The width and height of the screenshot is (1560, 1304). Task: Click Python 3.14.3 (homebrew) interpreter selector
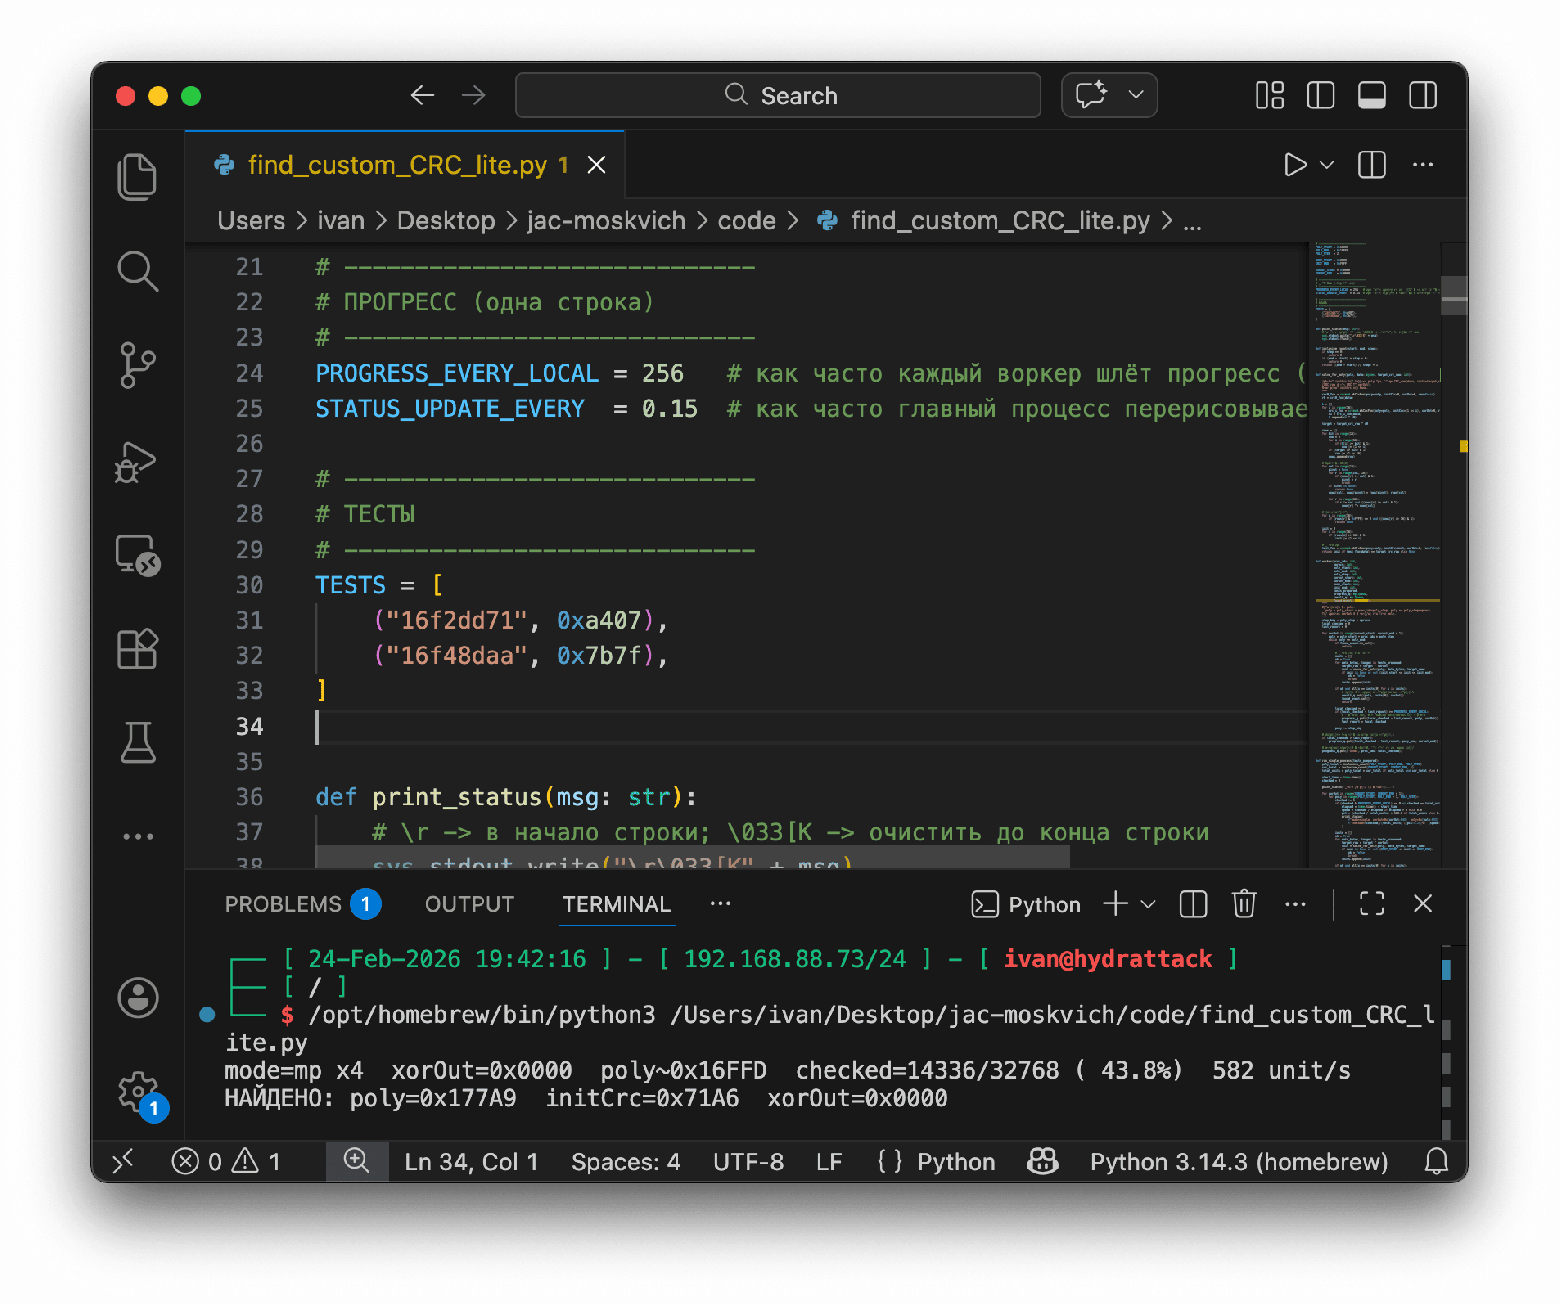pyautogui.click(x=1238, y=1161)
